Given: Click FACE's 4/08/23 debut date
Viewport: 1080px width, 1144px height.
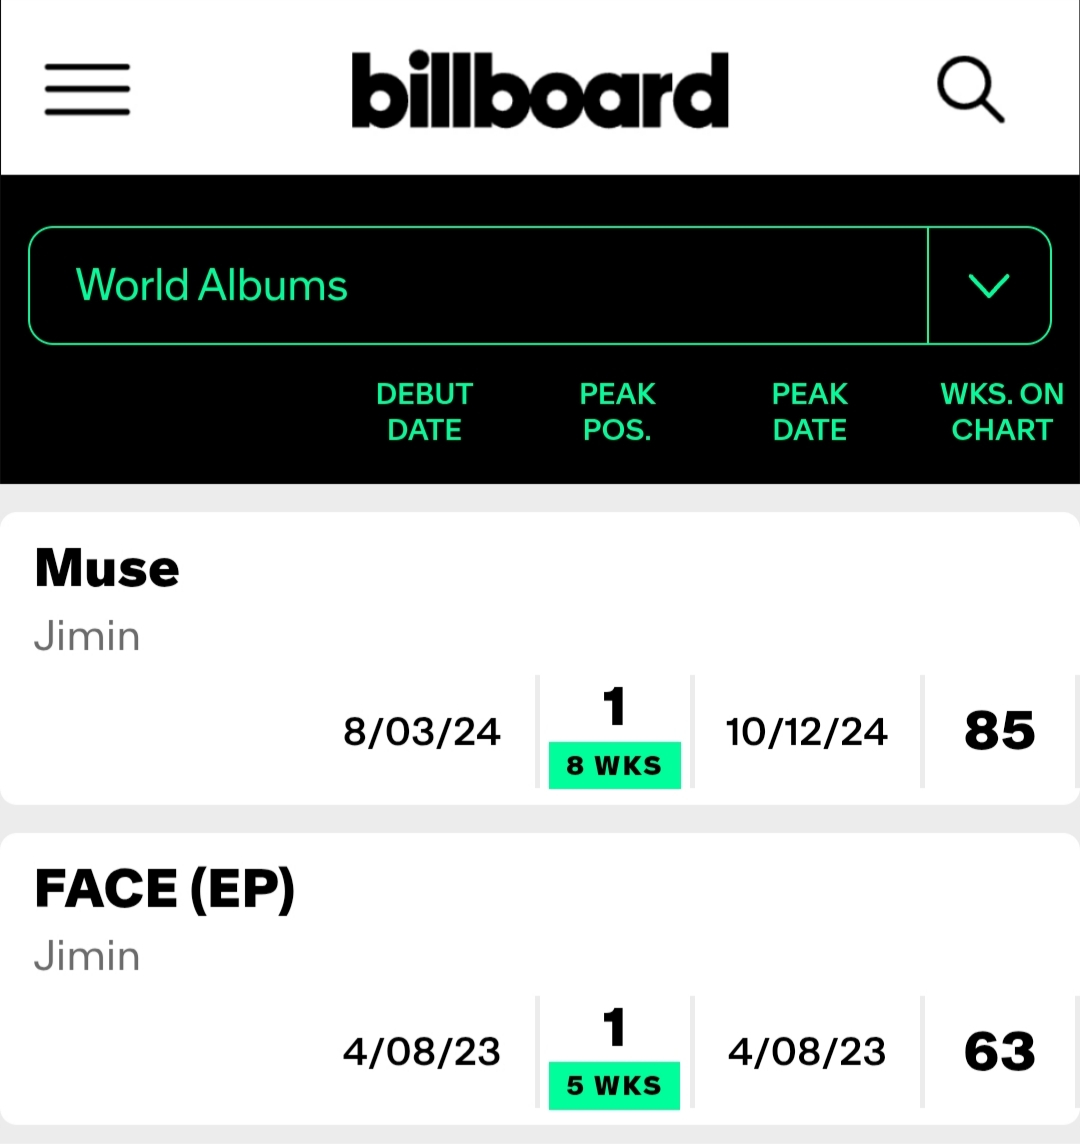Looking at the screenshot, I should 422,1053.
